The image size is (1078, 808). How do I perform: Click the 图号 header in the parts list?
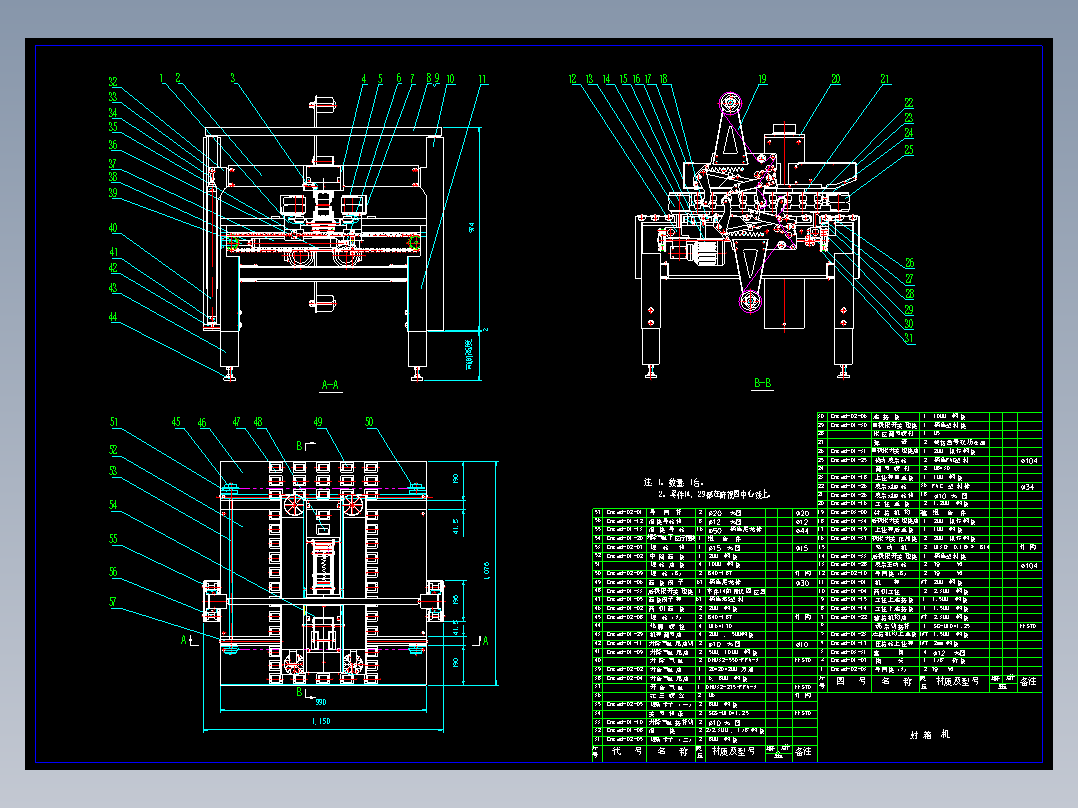[850, 681]
